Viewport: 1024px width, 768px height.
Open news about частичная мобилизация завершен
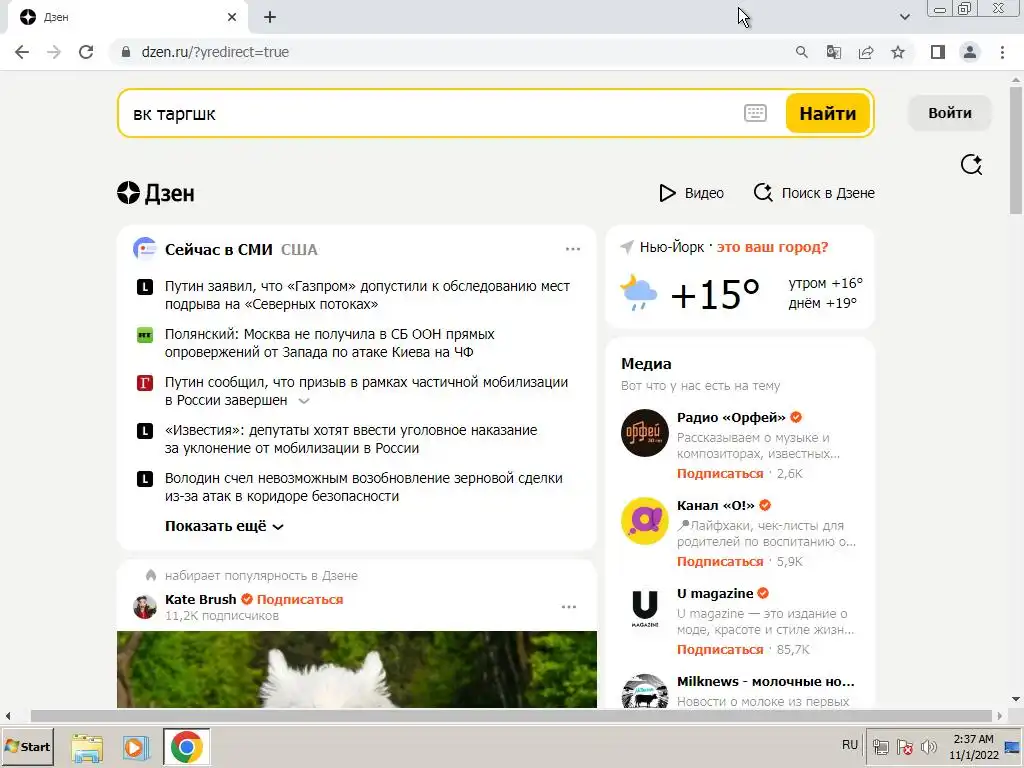pyautogui.click(x=366, y=391)
